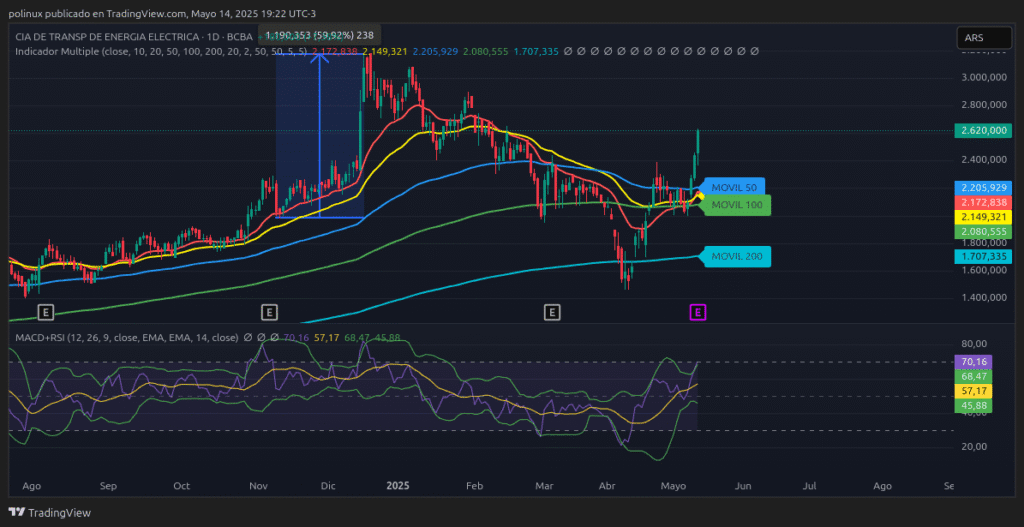The width and height of the screenshot is (1024, 527).
Task: Click the earnings E marker near Nov
Action: 269,312
